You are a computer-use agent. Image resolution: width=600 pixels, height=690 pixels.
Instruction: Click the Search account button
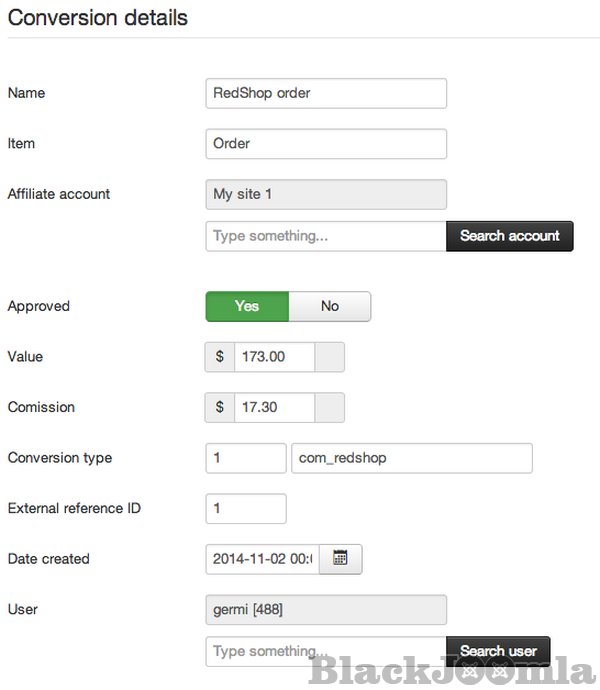tap(509, 236)
